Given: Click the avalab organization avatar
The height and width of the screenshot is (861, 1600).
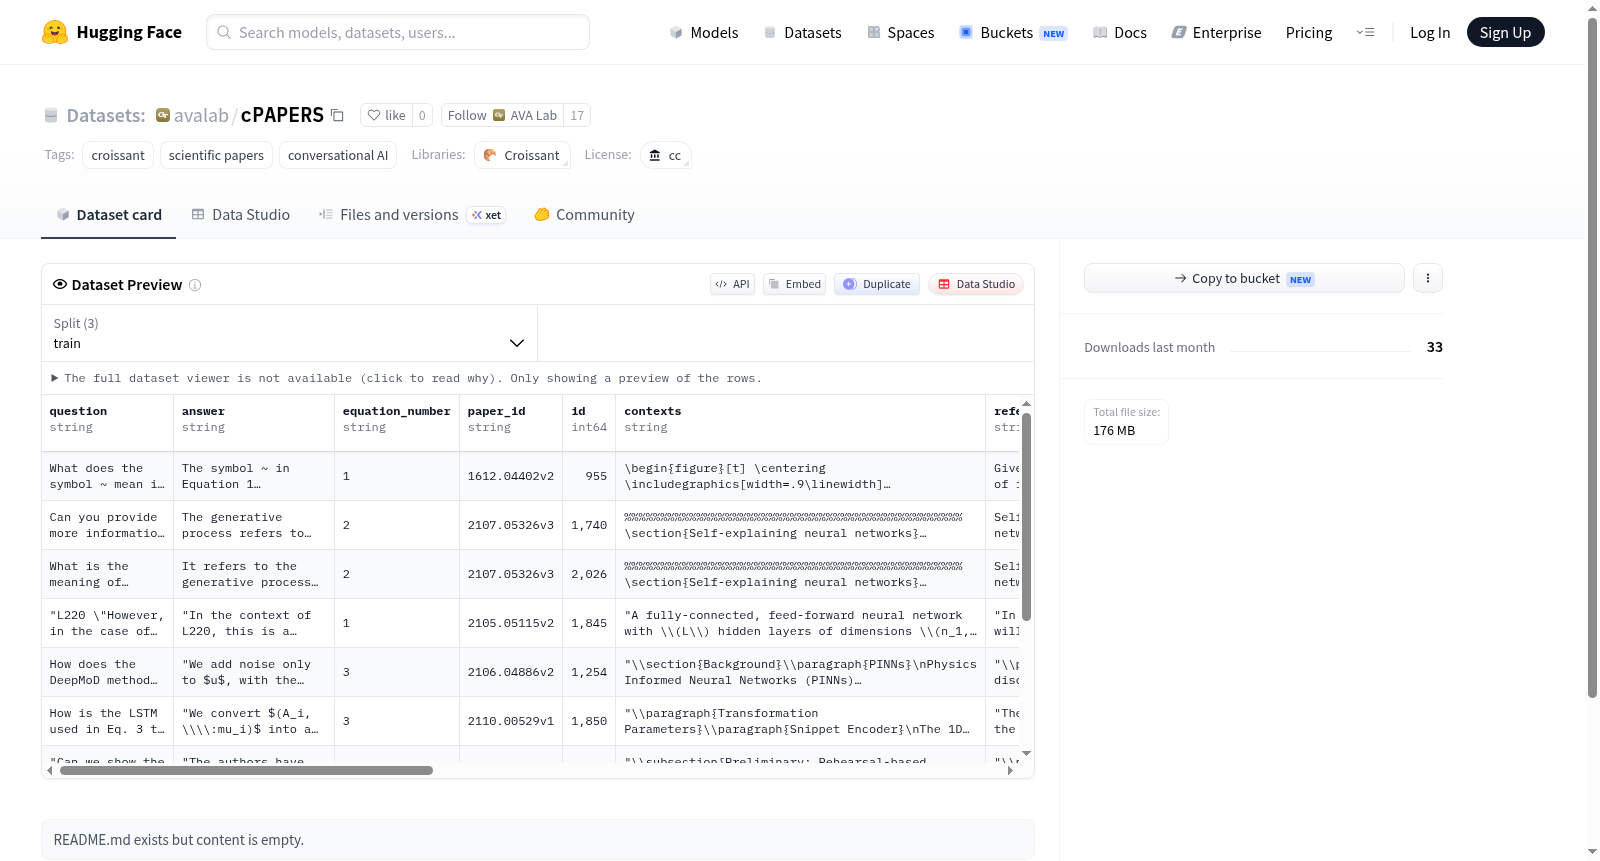Looking at the screenshot, I should pos(163,115).
